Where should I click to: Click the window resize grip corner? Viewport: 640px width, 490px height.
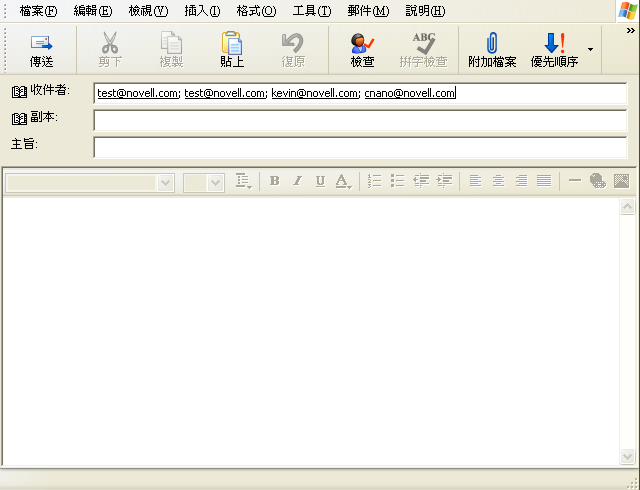(633, 483)
